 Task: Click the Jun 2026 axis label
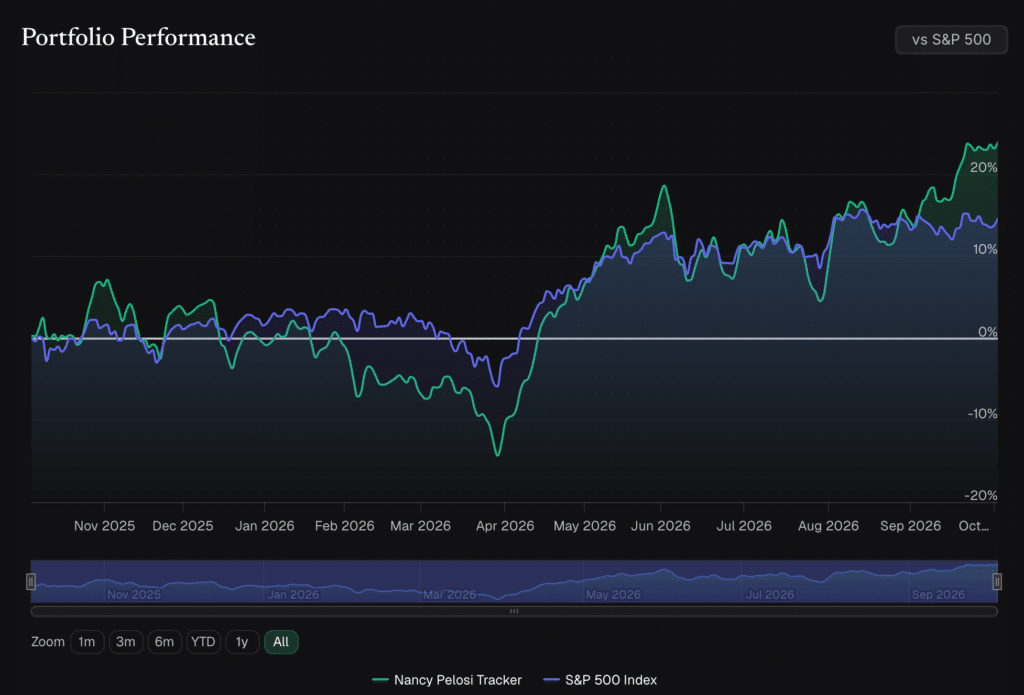coord(660,526)
